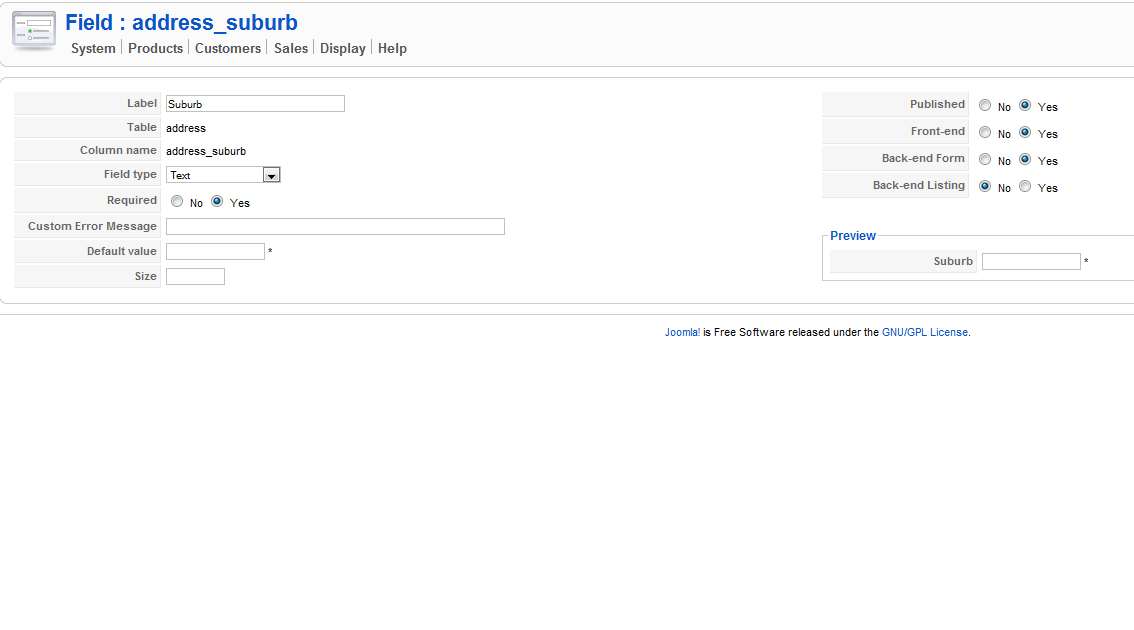Set Back-end Form to No
Viewport: 1134px width, 630px height.
(985, 159)
